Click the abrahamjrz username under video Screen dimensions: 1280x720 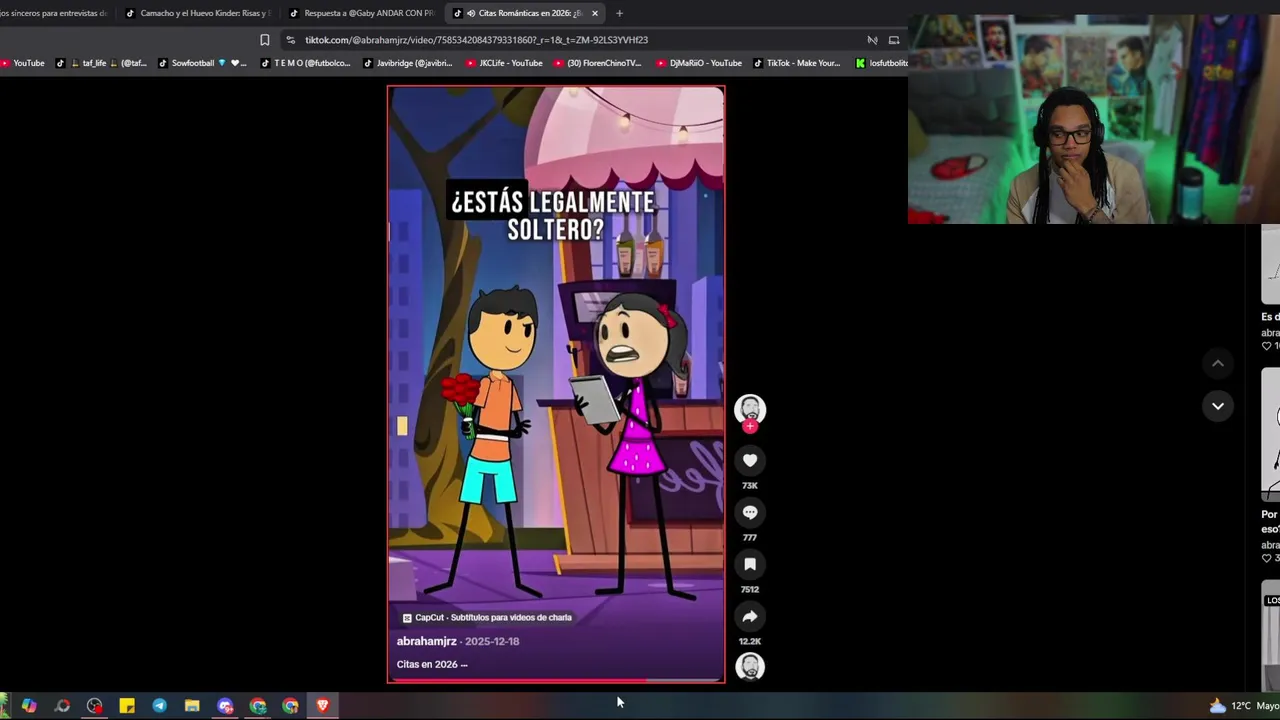pos(427,641)
